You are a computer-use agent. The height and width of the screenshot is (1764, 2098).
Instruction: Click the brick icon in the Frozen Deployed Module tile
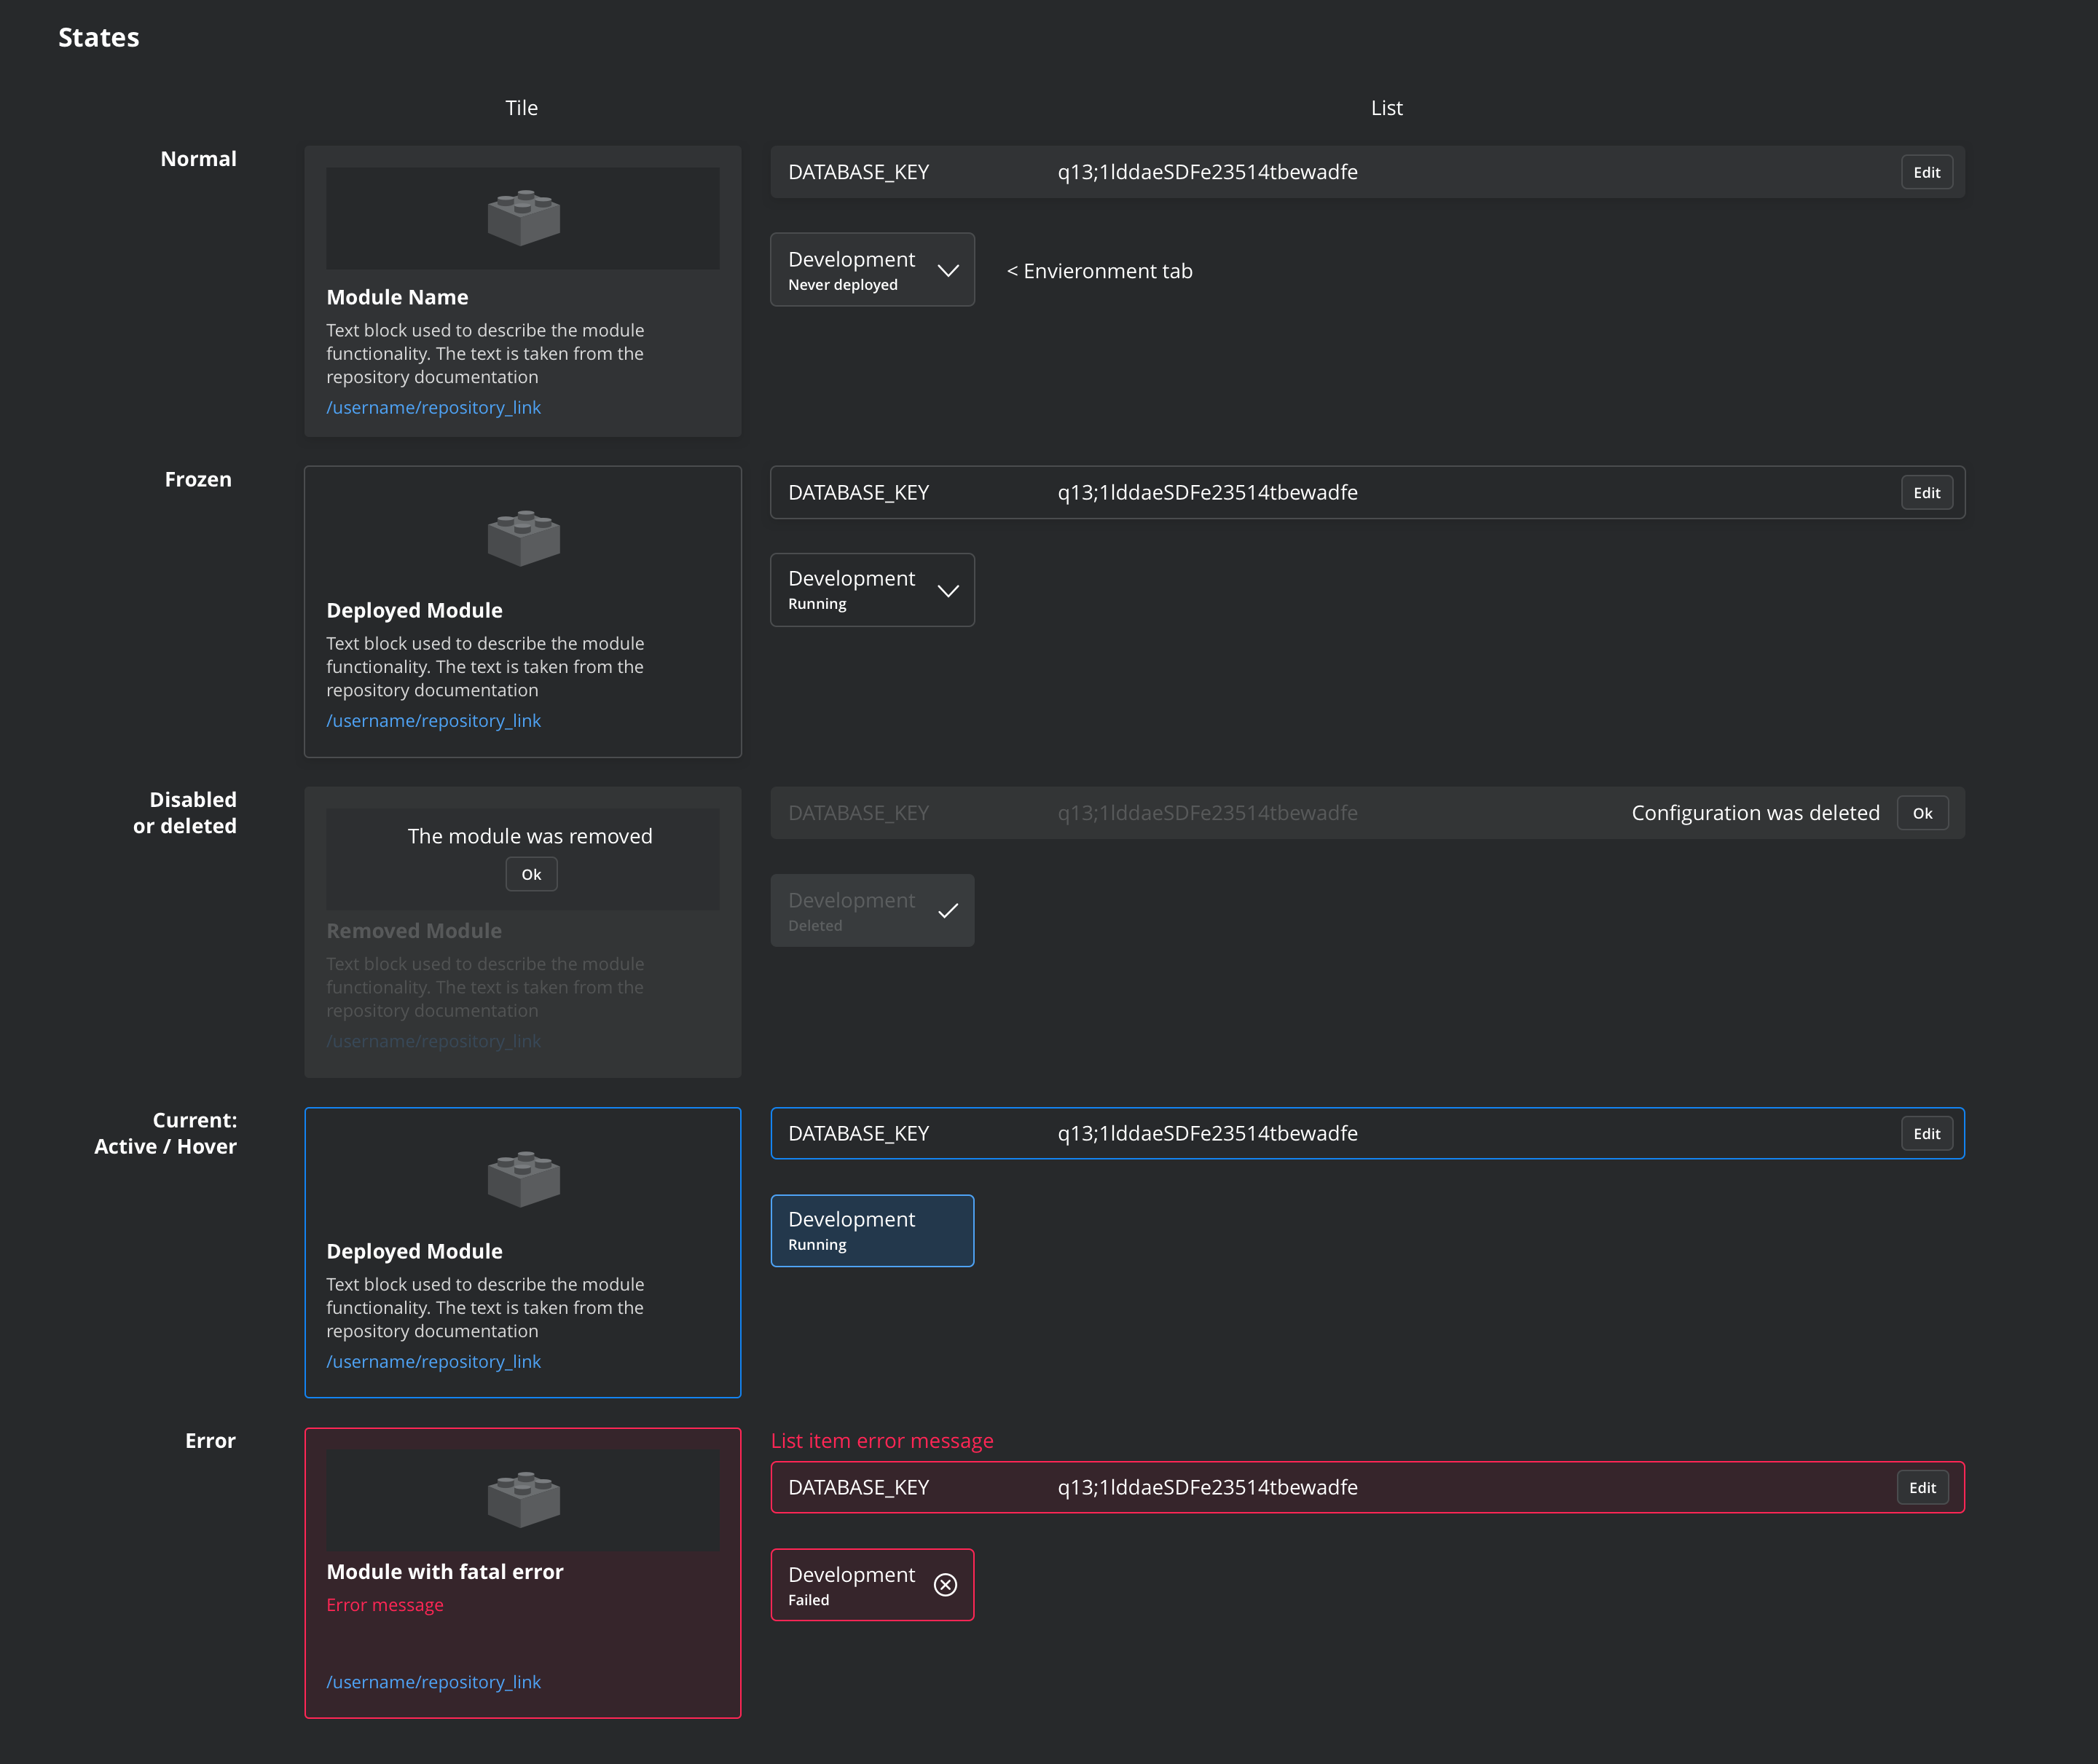pos(522,537)
